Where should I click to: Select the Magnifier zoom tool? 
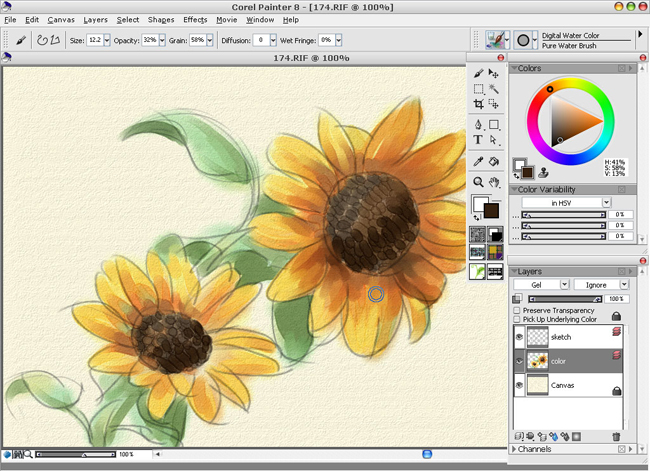coord(479,182)
